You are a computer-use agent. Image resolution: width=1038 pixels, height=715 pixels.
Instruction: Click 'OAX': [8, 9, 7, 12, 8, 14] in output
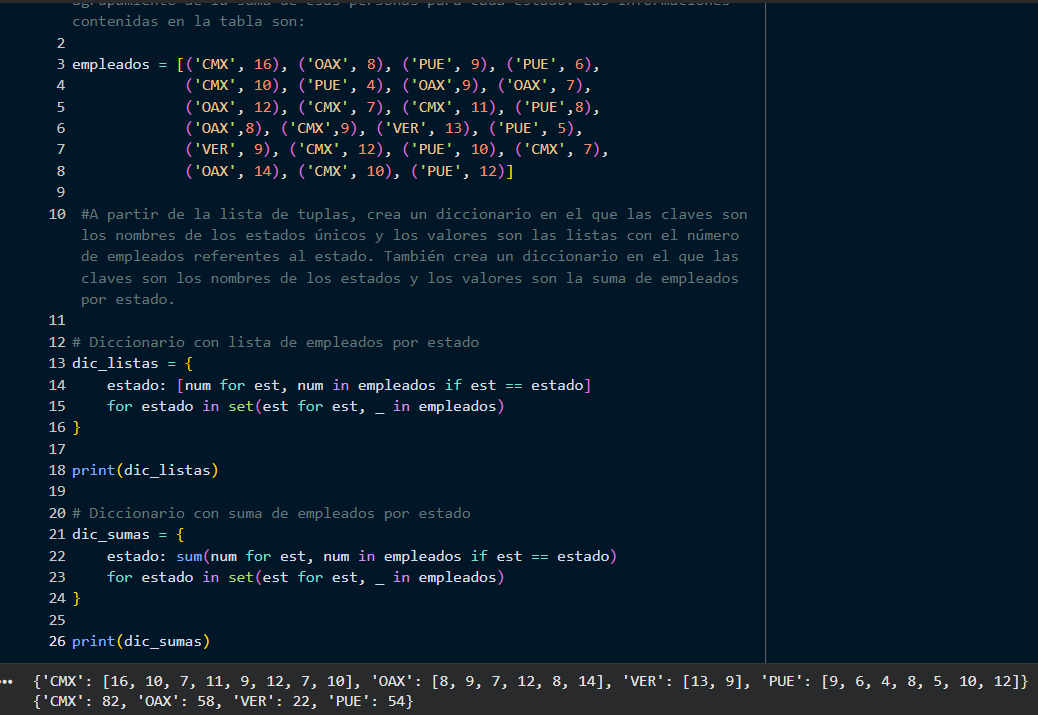coord(491,681)
